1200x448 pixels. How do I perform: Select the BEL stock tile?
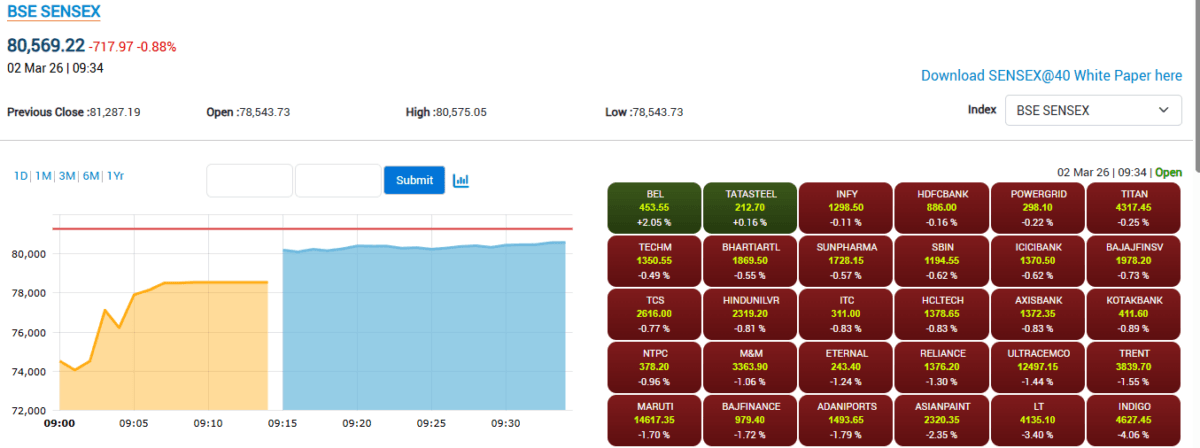pyautogui.click(x=655, y=207)
